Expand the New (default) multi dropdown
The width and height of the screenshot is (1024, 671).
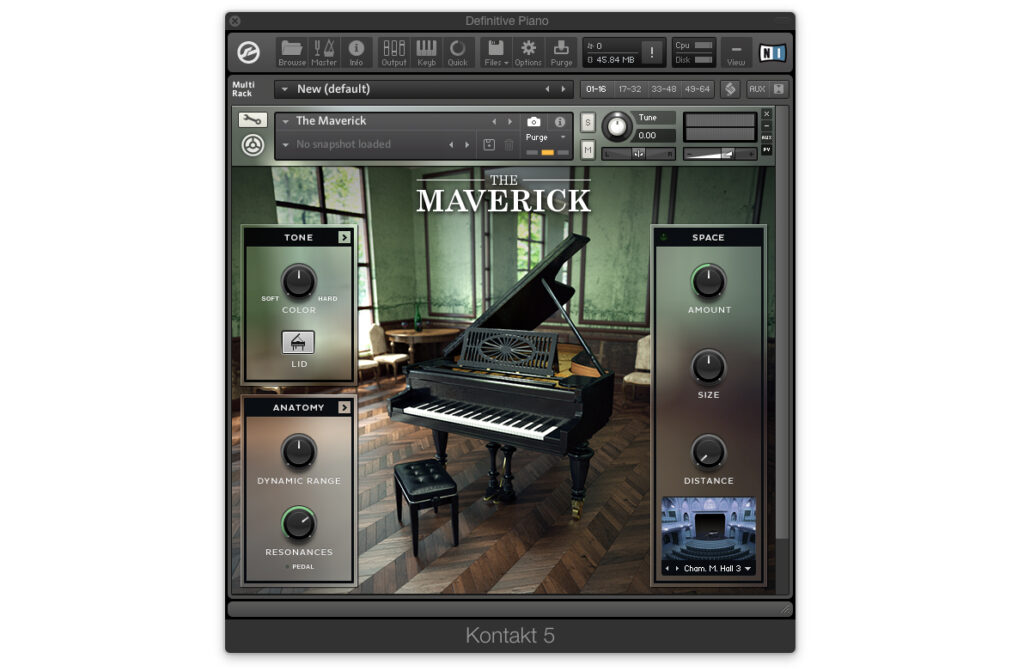coord(285,89)
